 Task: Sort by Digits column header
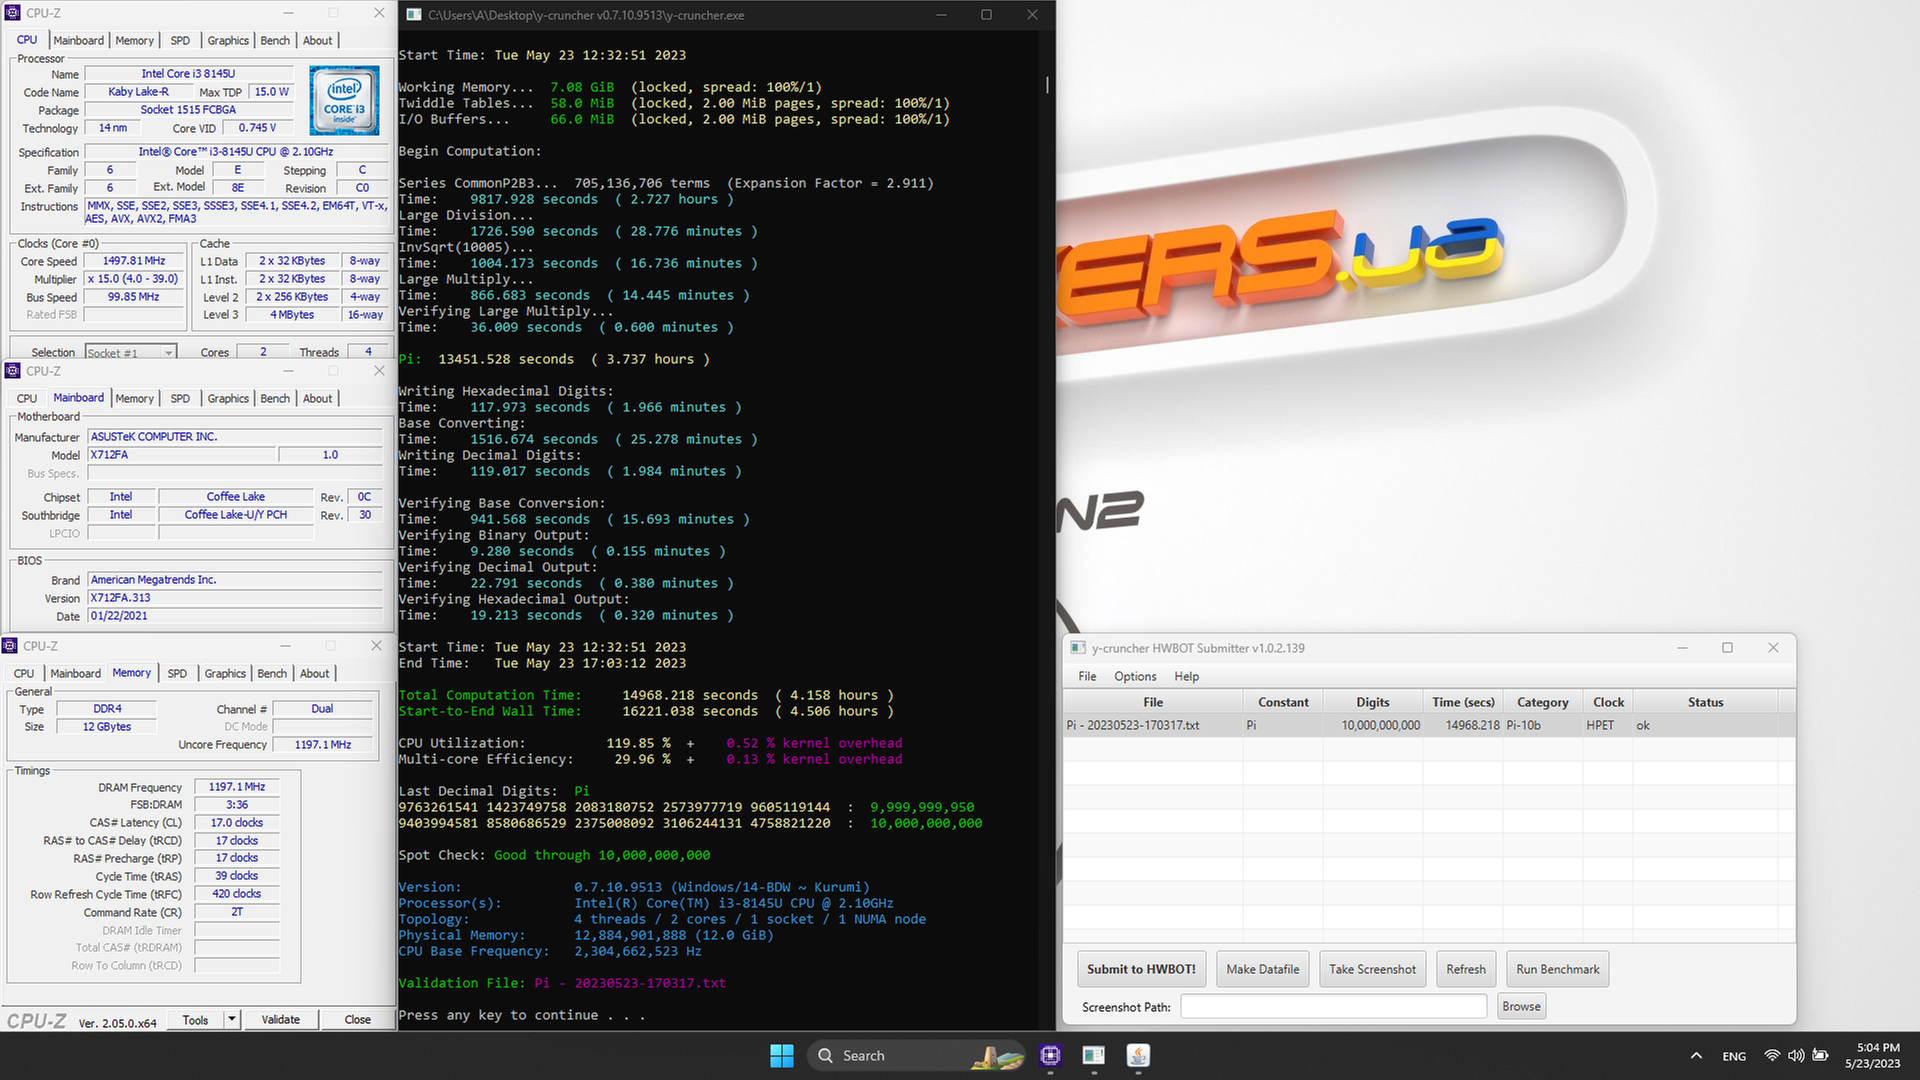click(1372, 702)
